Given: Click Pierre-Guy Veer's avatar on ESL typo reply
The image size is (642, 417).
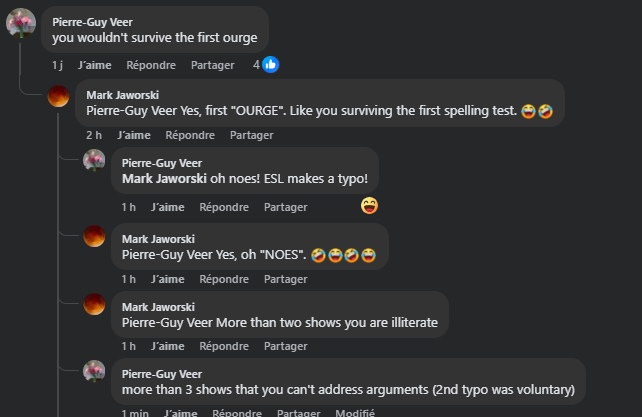Looking at the screenshot, I should [x=94, y=161].
